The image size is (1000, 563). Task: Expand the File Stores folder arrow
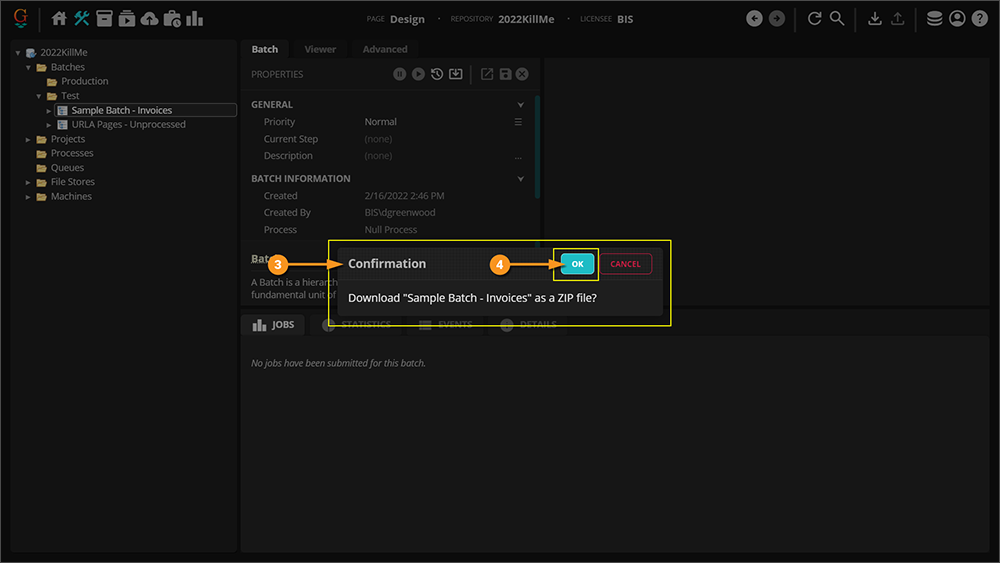(x=28, y=182)
